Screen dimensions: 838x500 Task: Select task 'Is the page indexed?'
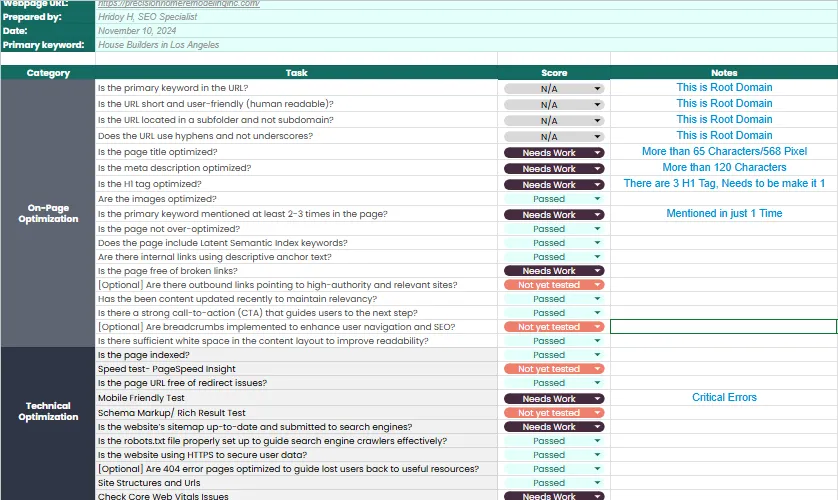[x=297, y=355]
